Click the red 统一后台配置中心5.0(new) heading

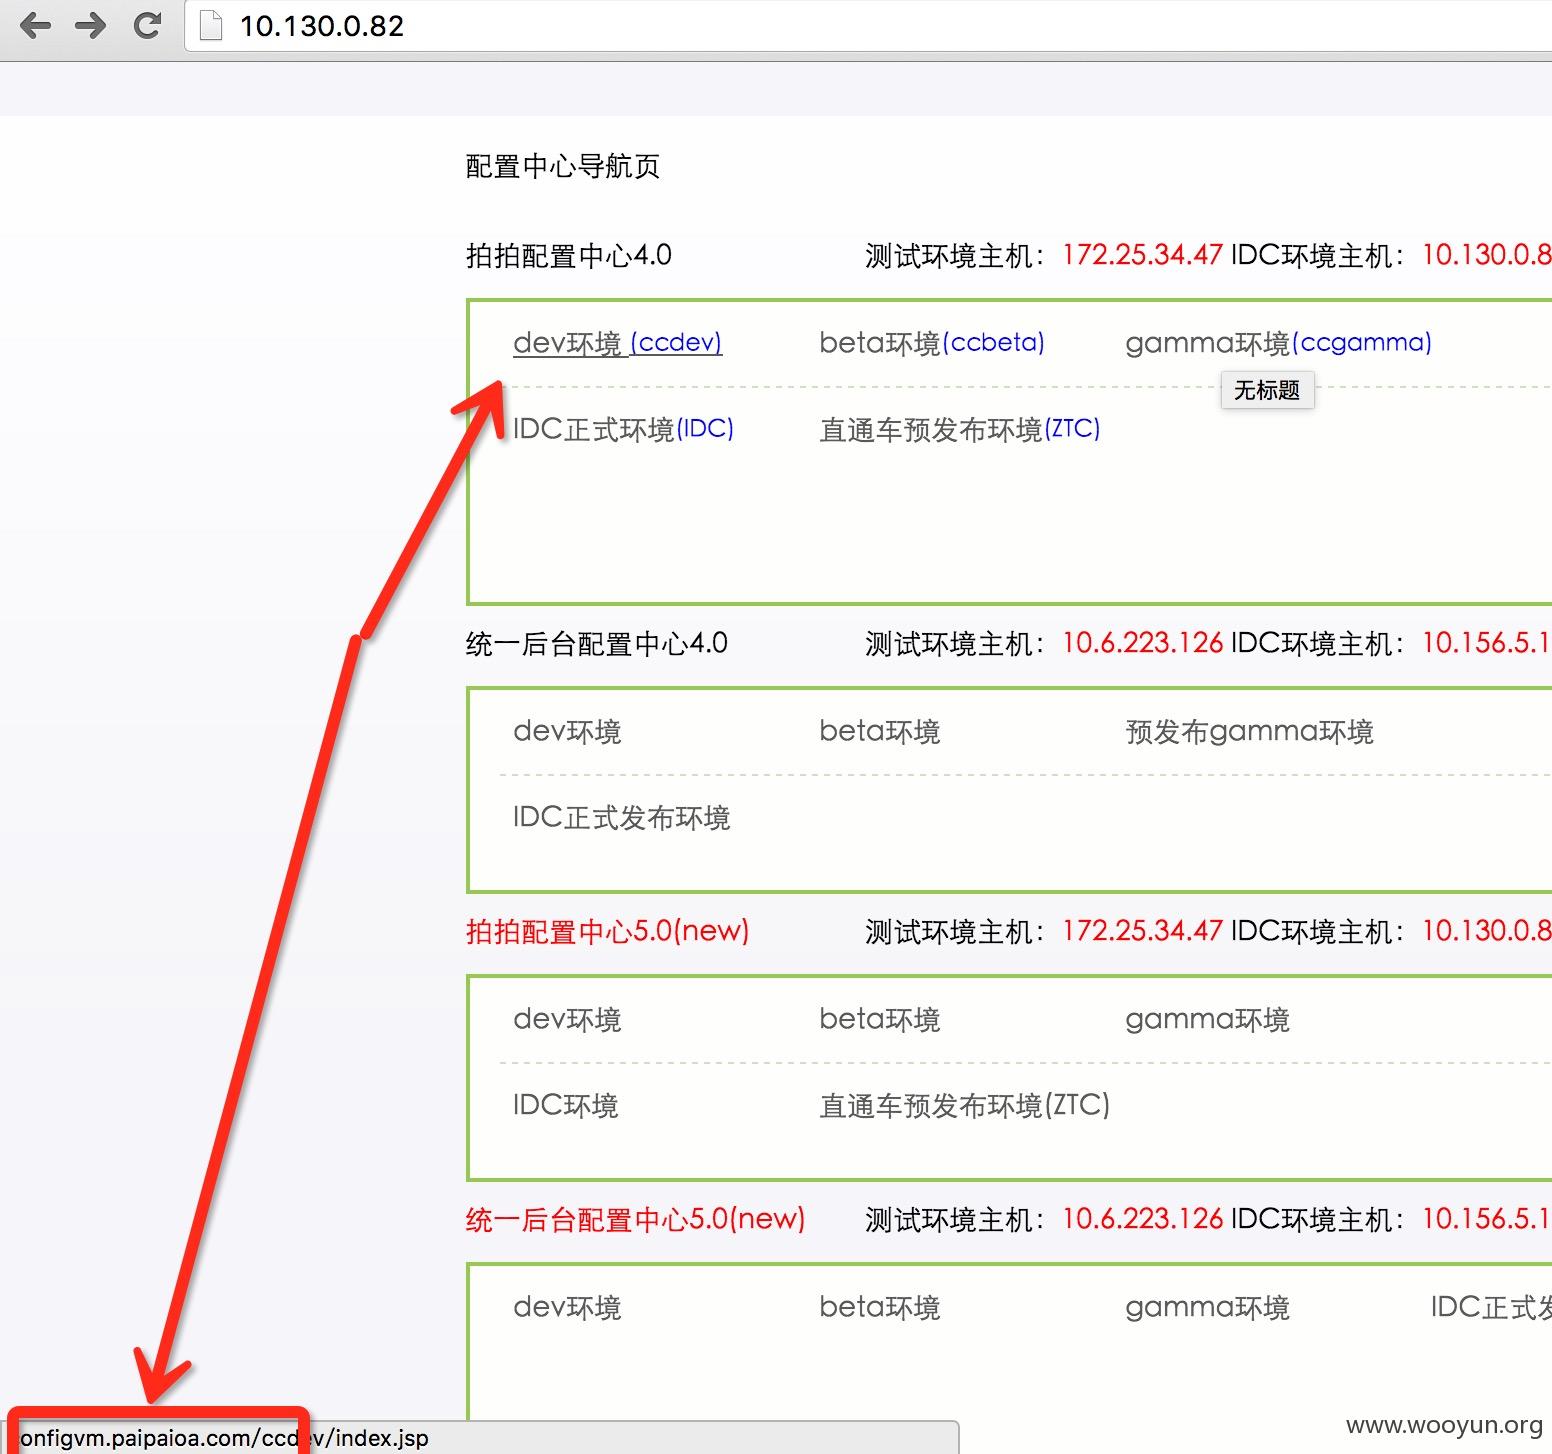coord(635,1219)
